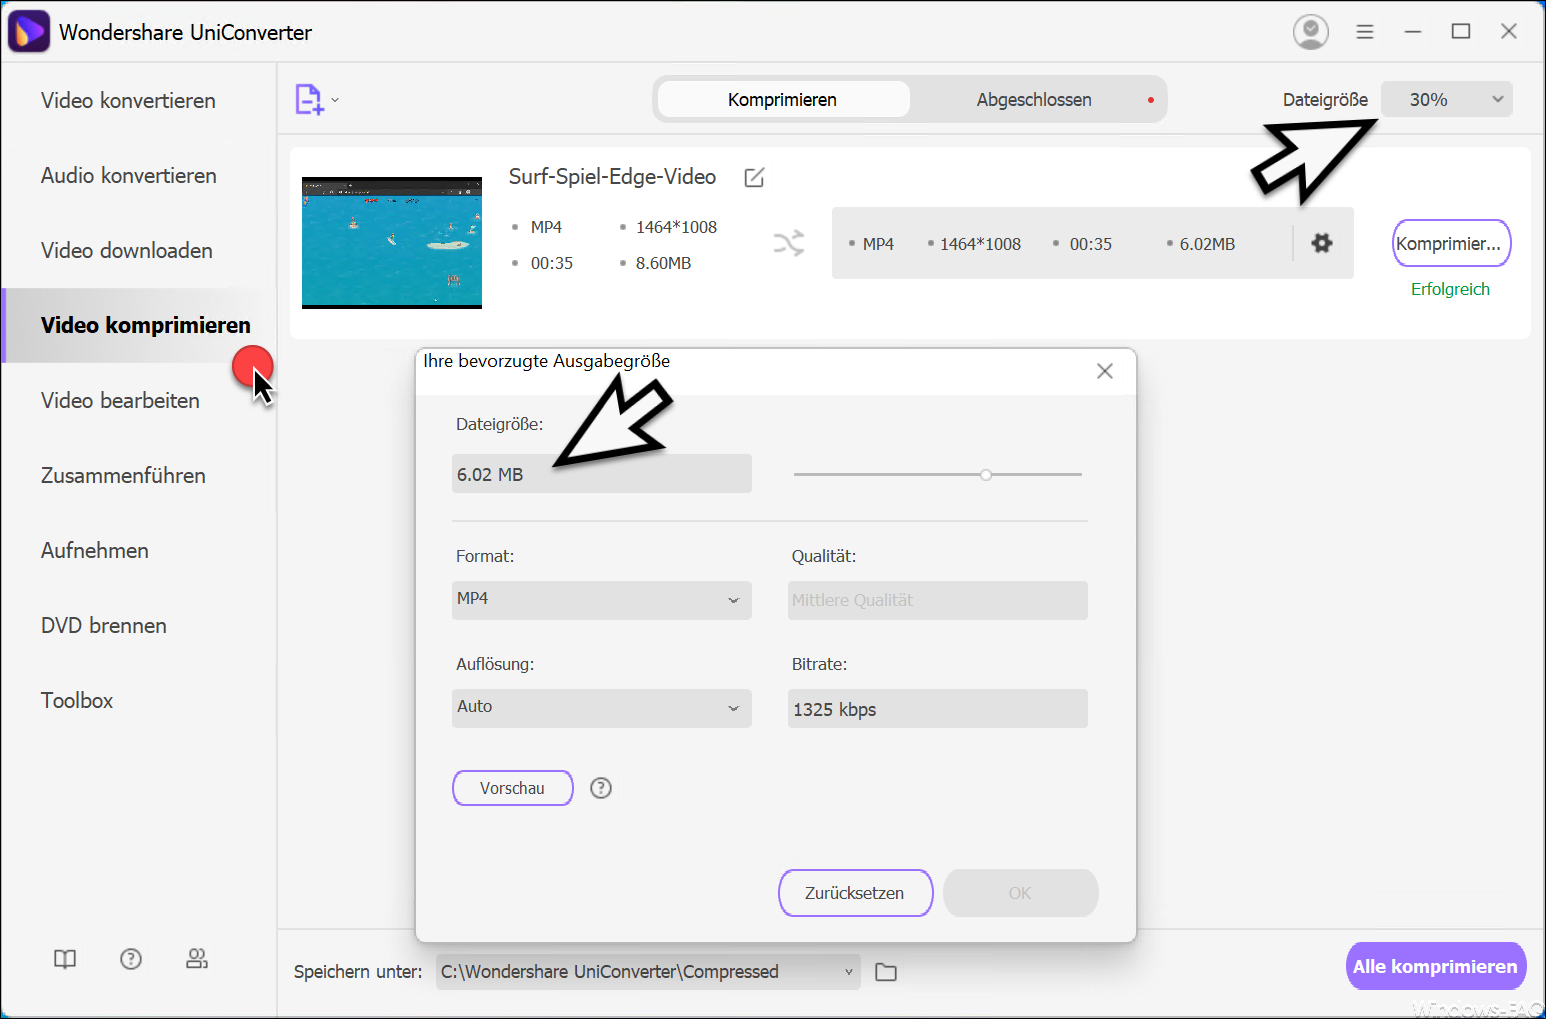The width and height of the screenshot is (1546, 1019).
Task: Click the Zurücksetzen button
Action: pyautogui.click(x=855, y=893)
